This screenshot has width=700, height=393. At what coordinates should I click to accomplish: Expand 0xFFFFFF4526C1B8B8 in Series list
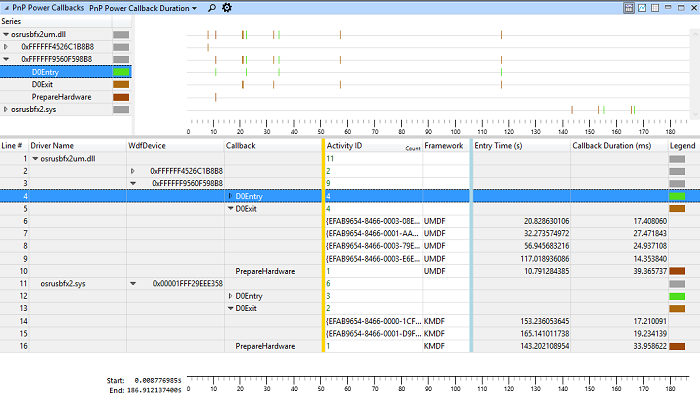[x=6, y=46]
